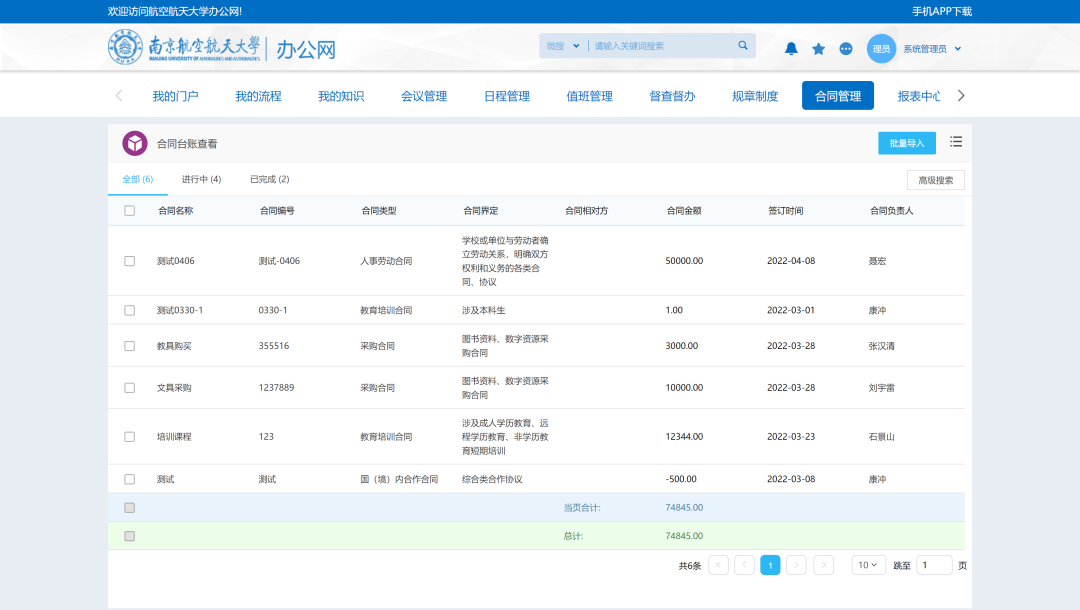The width and height of the screenshot is (1080, 610).
Task: Click contract number 1237889
Action: tap(276, 388)
